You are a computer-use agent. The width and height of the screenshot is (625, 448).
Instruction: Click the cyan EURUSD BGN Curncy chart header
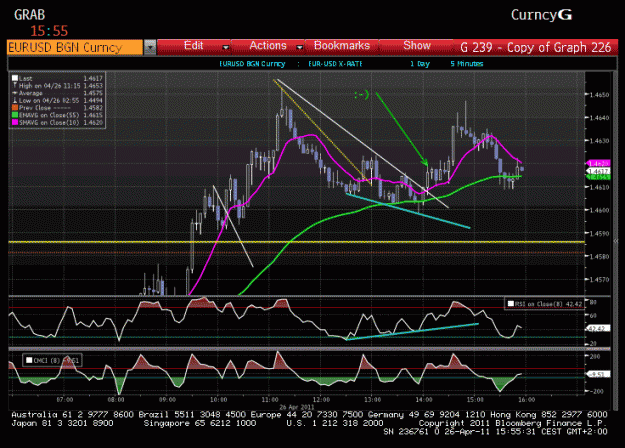pyautogui.click(x=252, y=64)
